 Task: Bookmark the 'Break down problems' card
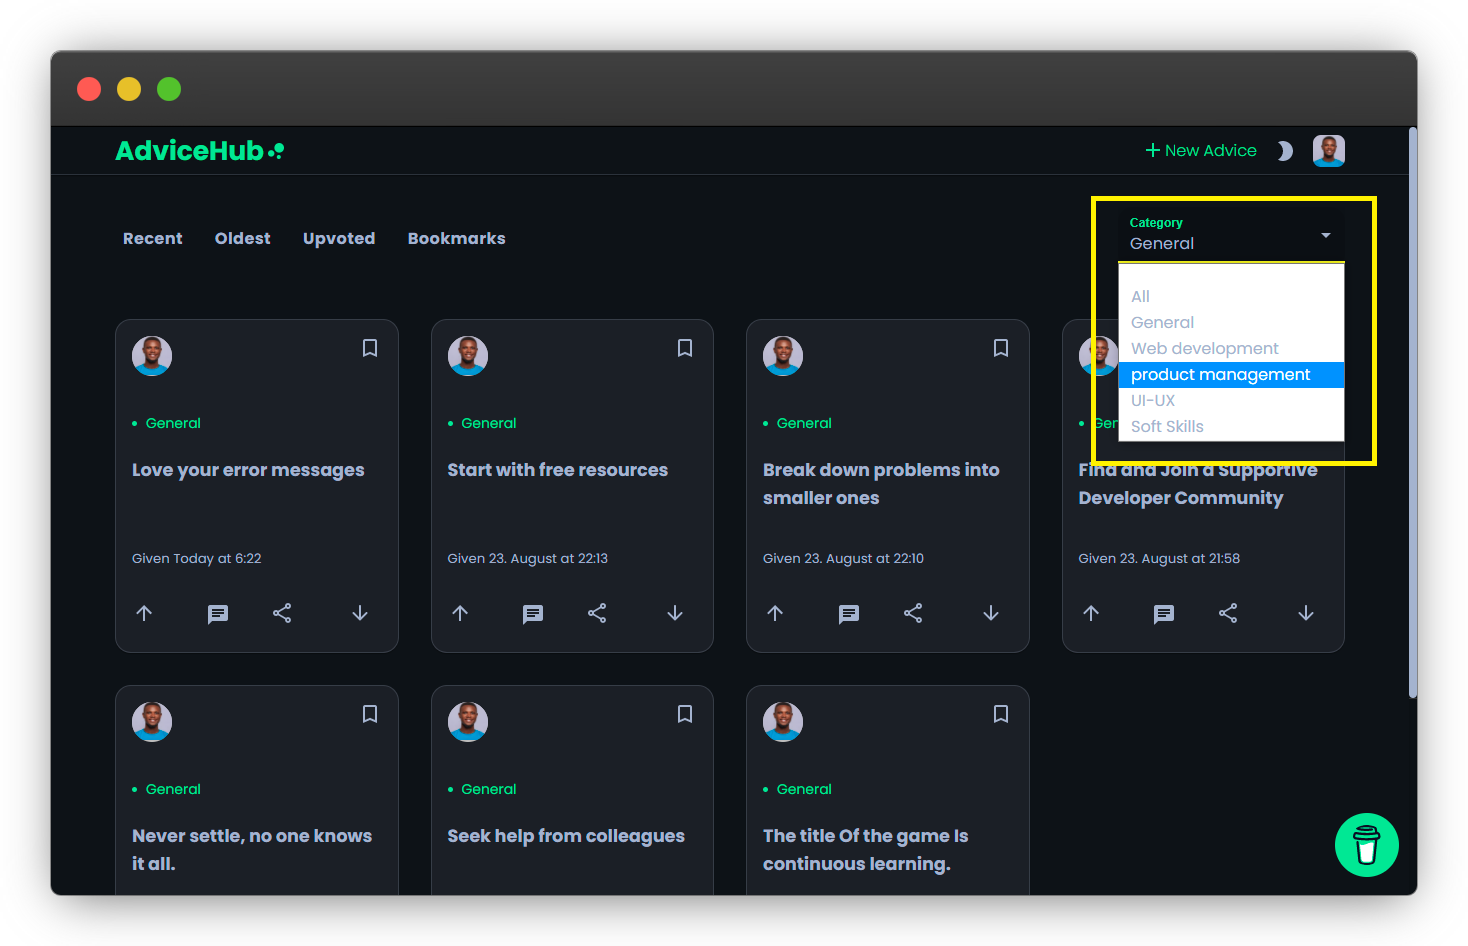(x=1001, y=348)
